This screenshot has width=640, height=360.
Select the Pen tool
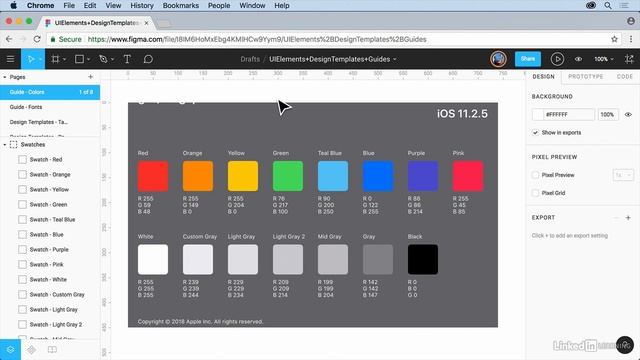pyautogui.click(x=103, y=59)
